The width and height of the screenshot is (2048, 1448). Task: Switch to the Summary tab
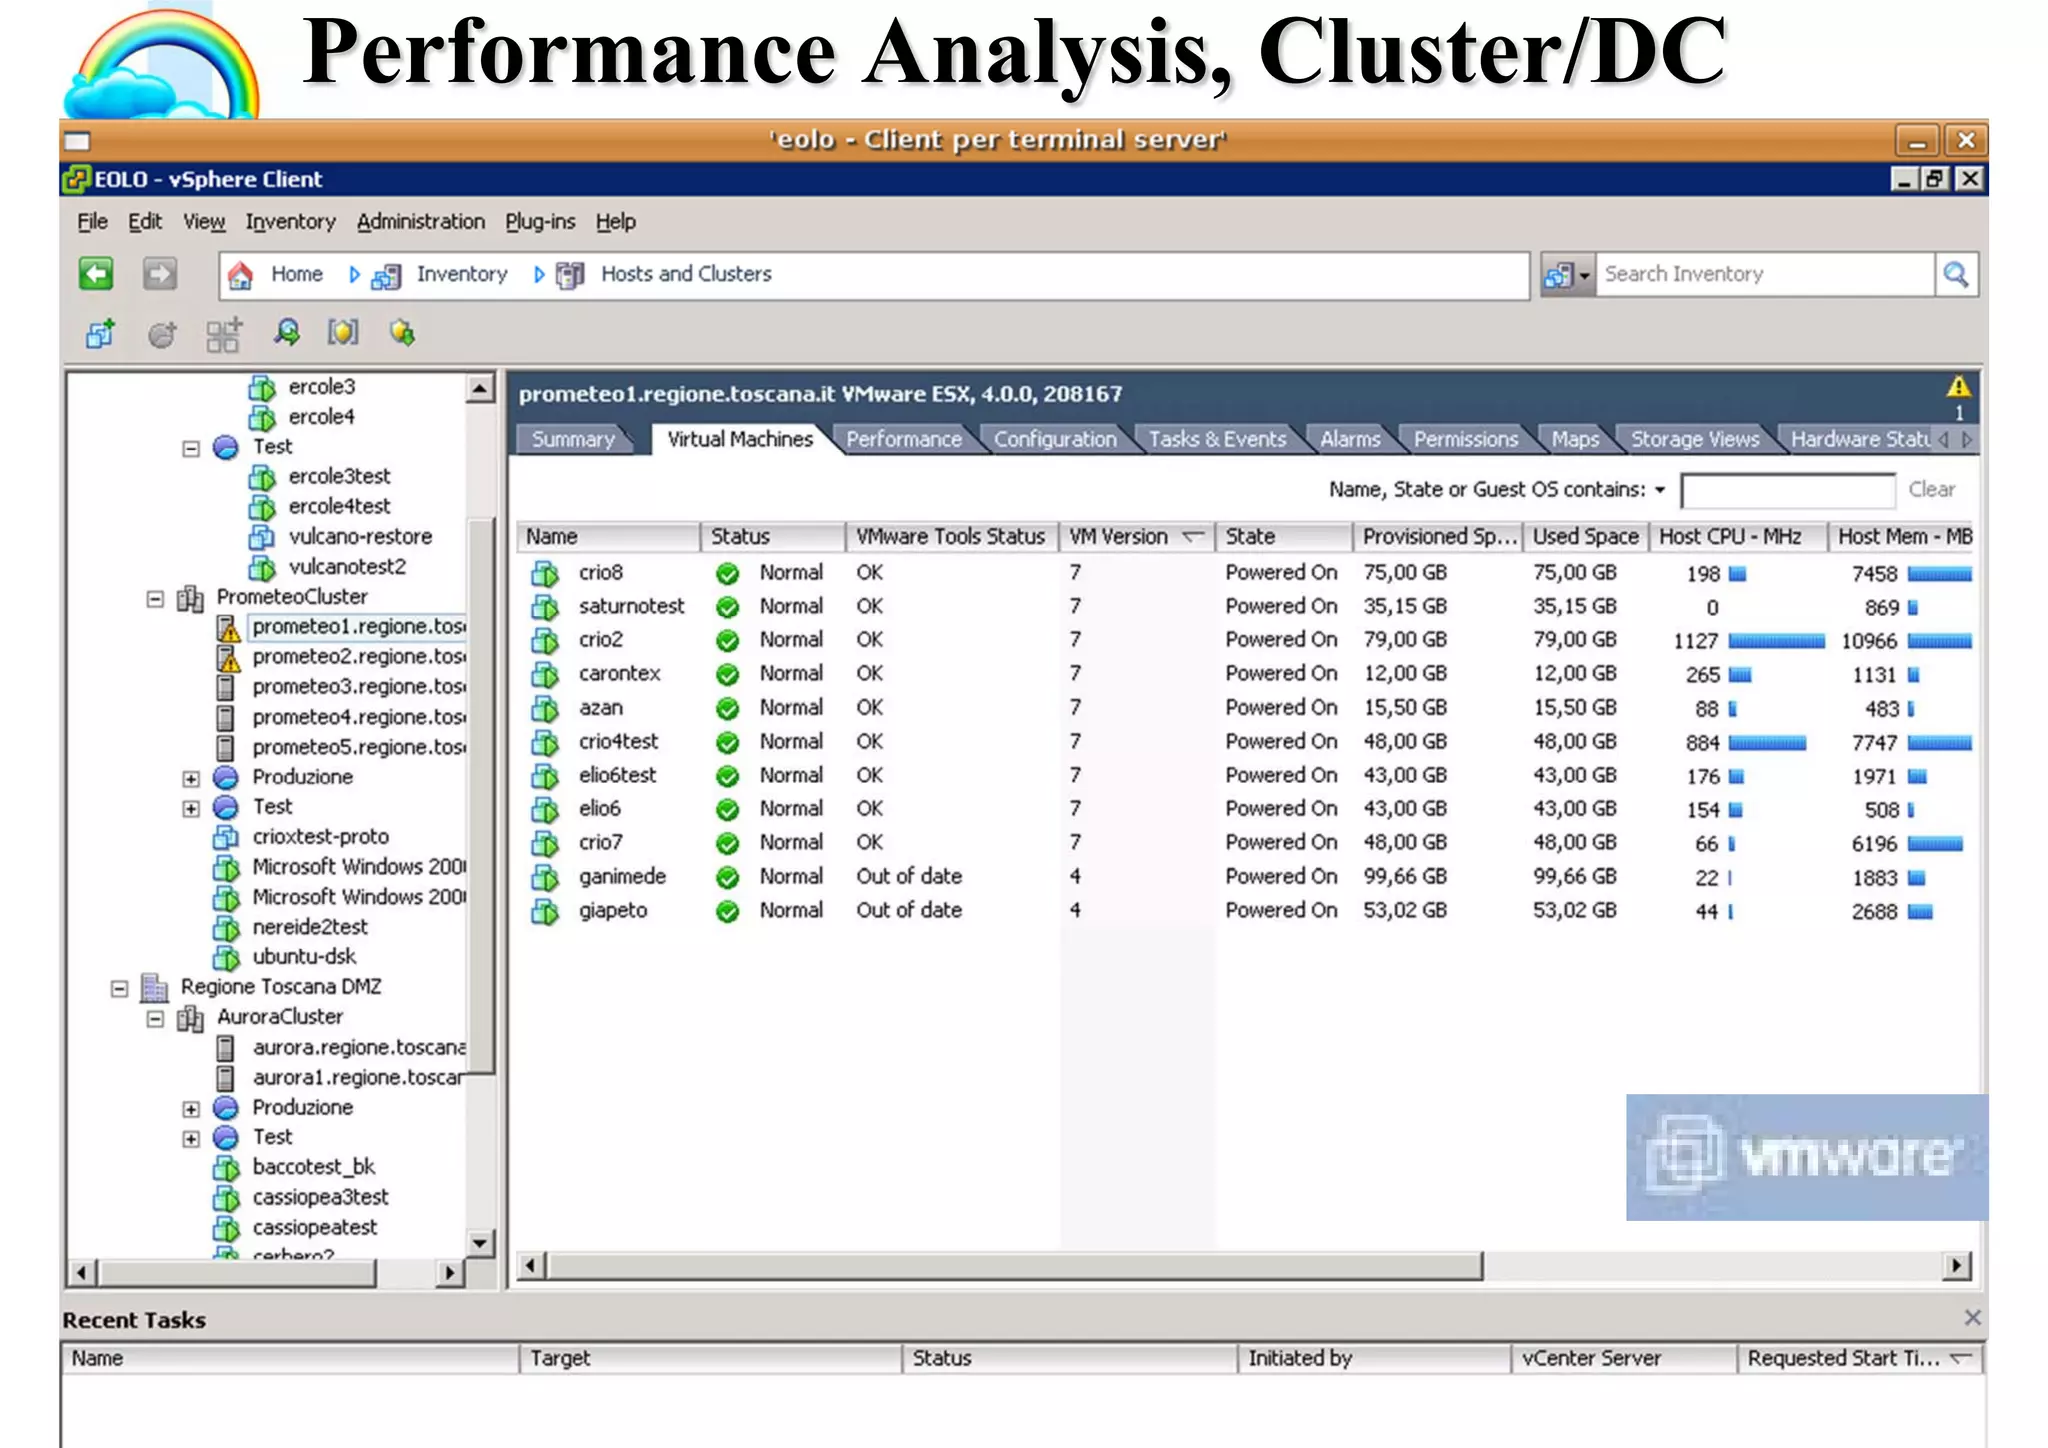click(x=573, y=439)
